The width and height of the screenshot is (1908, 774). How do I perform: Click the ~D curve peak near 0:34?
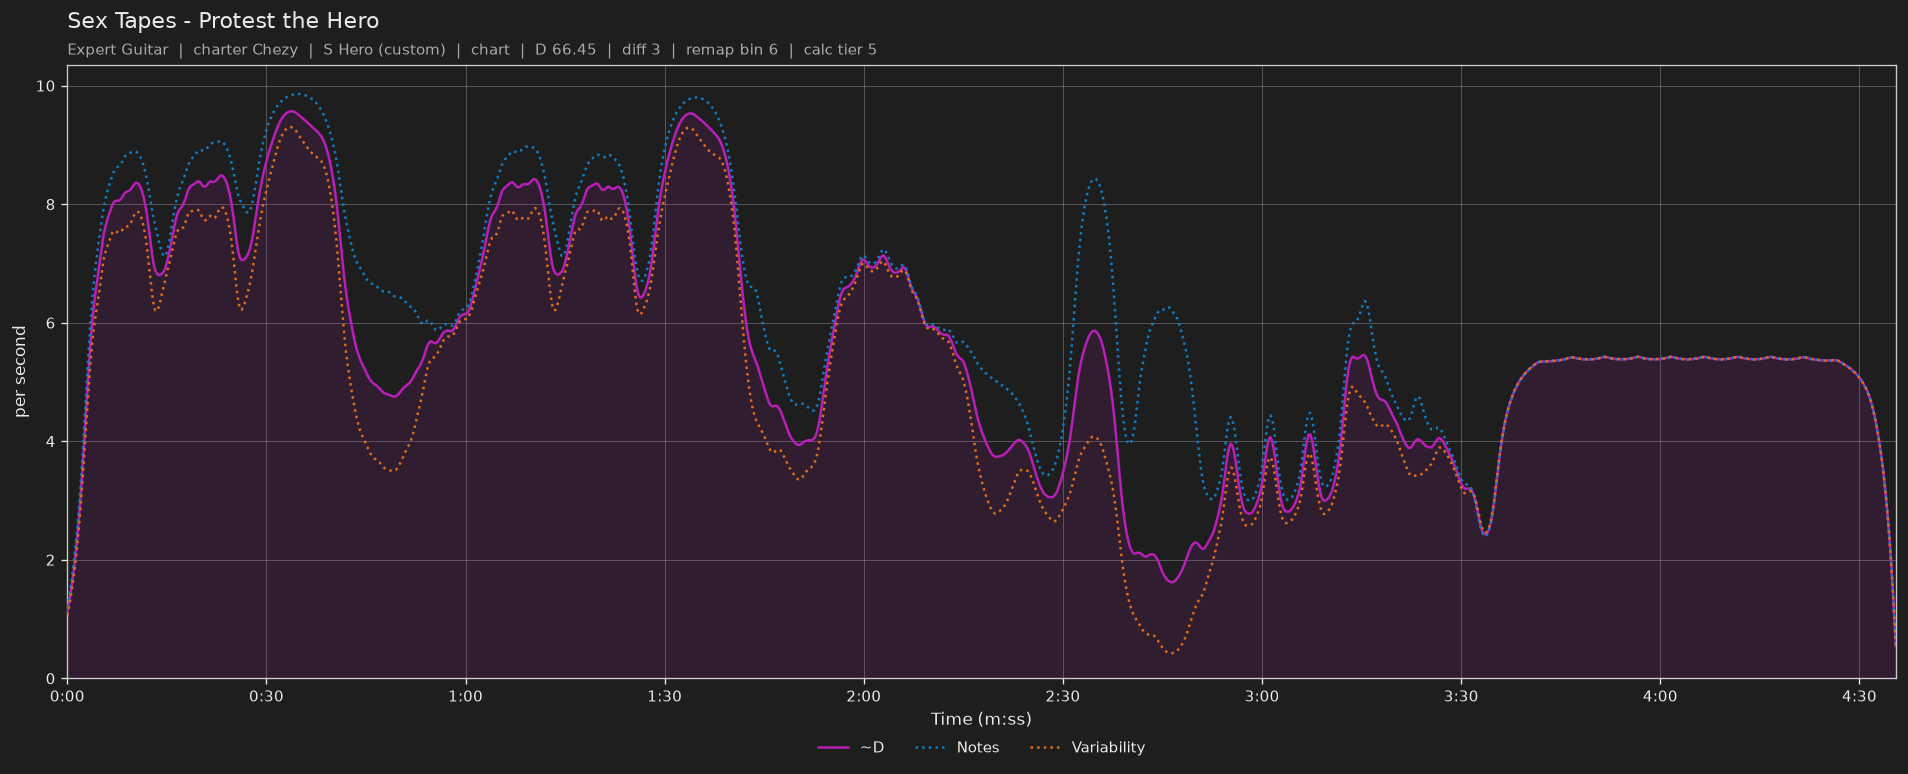click(x=292, y=111)
